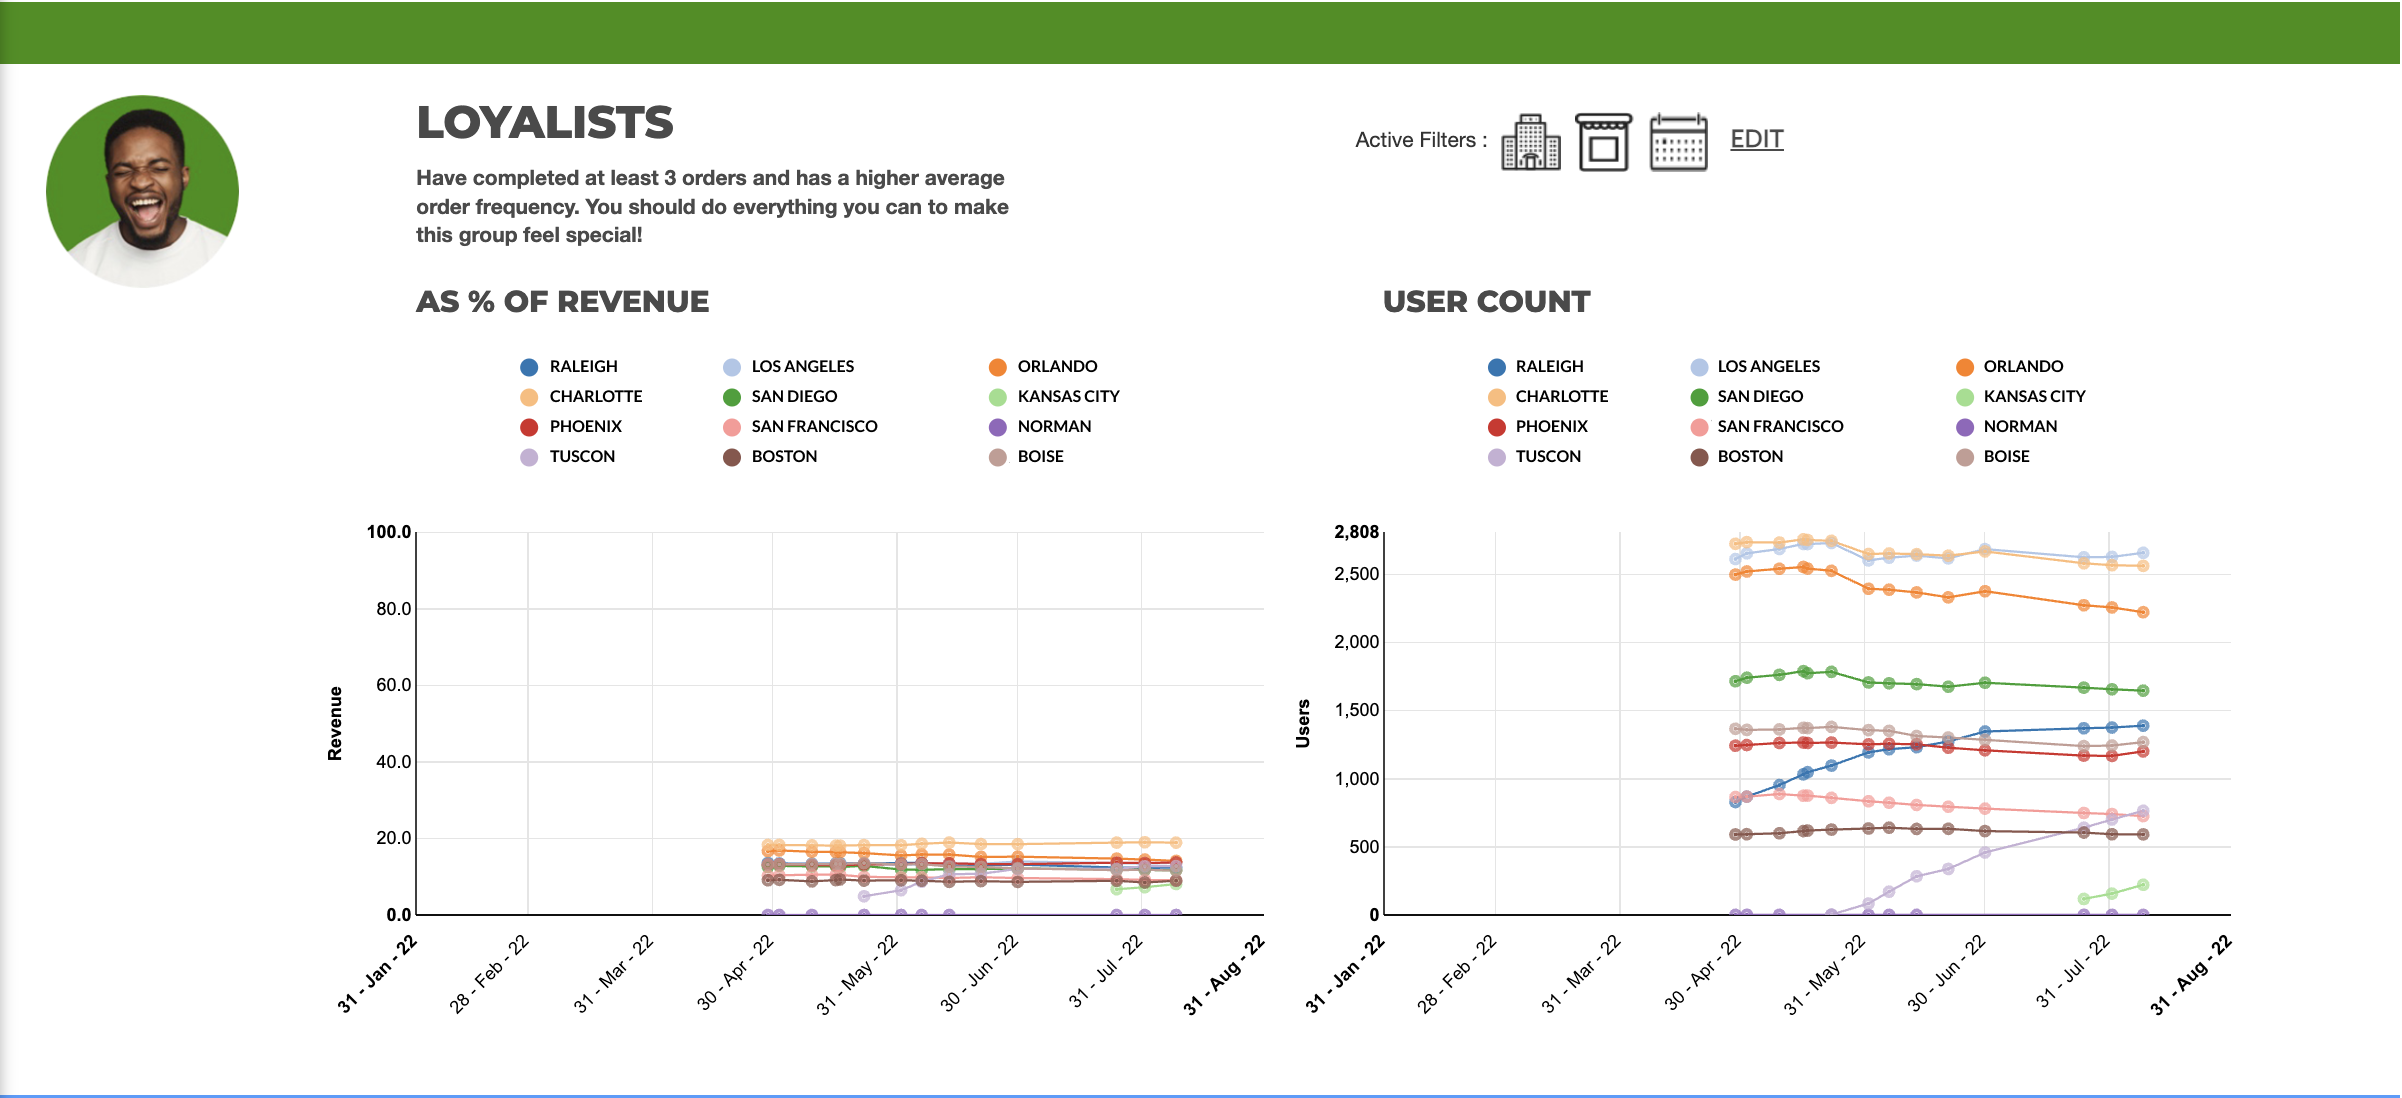Click last Kansas City point in user count chart
Image resolution: width=2402 pixels, height=1098 pixels.
tap(2143, 885)
